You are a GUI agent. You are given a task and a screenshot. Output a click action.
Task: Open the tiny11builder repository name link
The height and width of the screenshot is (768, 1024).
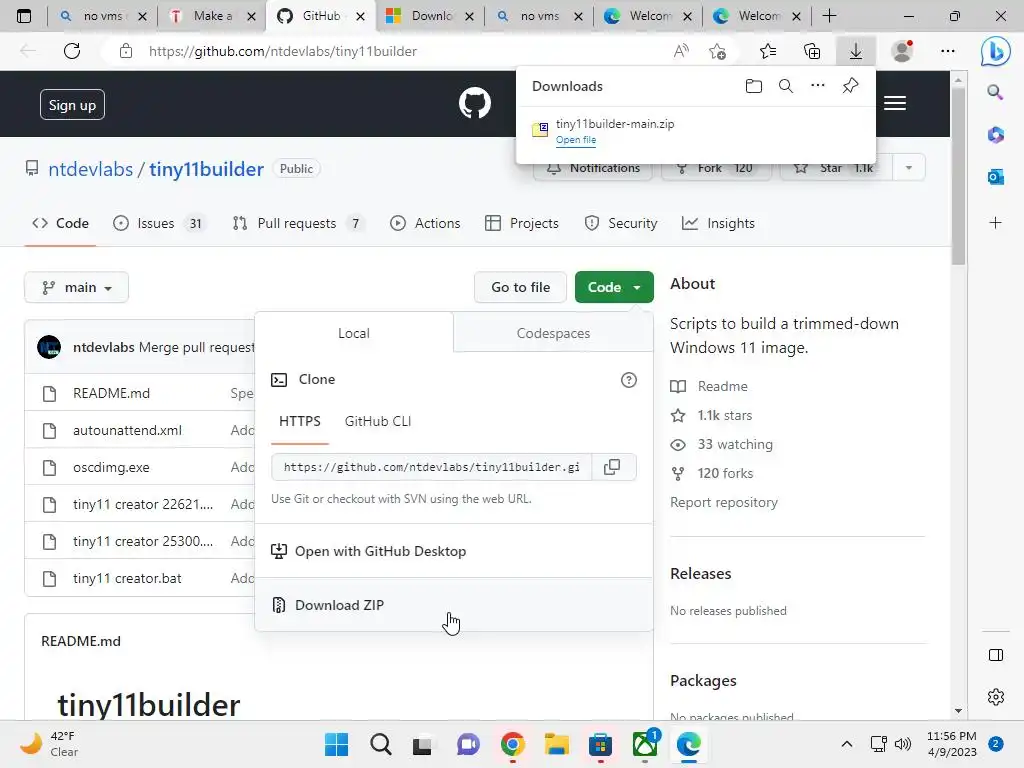[206, 169]
